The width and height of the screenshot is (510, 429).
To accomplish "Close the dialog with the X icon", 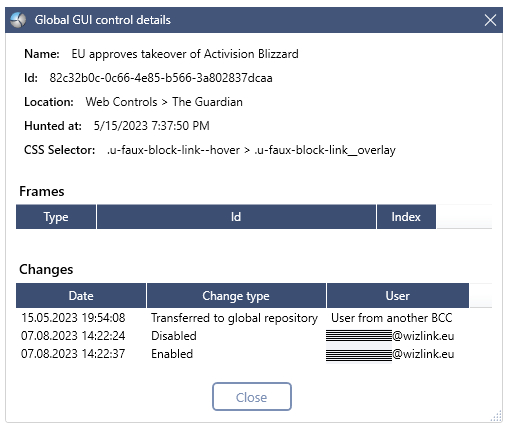I will [490, 20].
